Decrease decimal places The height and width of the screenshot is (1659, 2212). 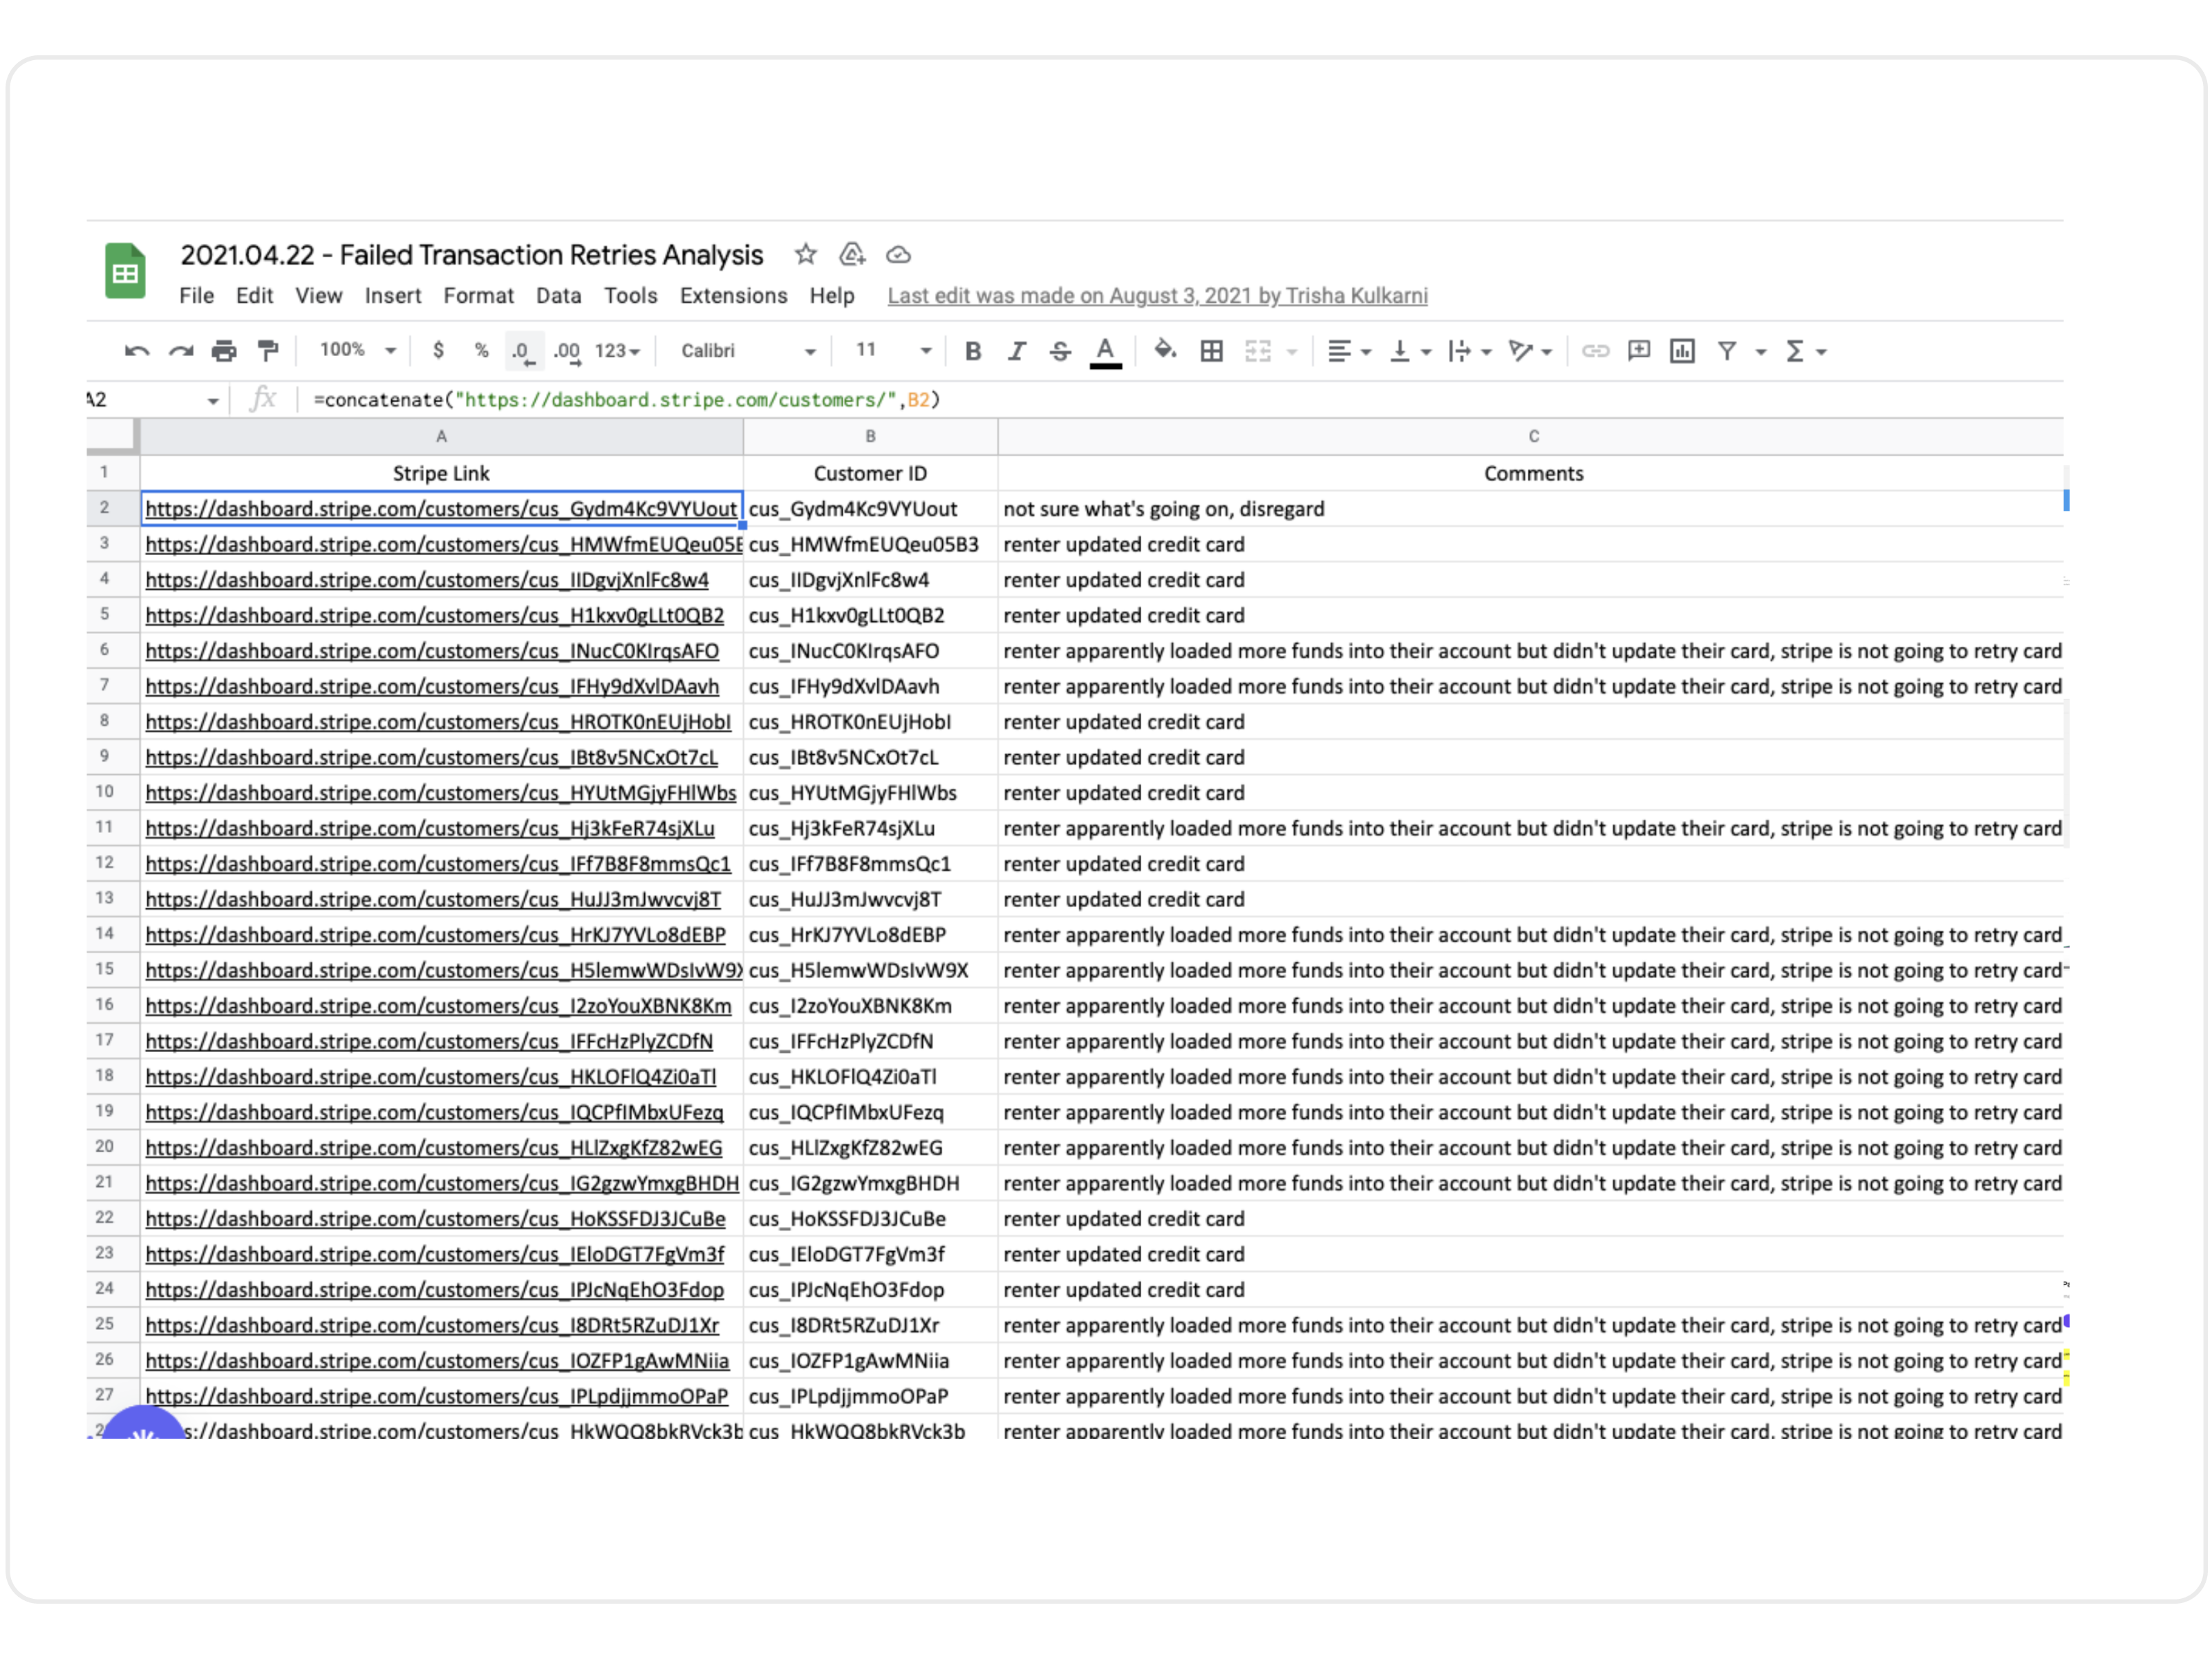point(523,351)
